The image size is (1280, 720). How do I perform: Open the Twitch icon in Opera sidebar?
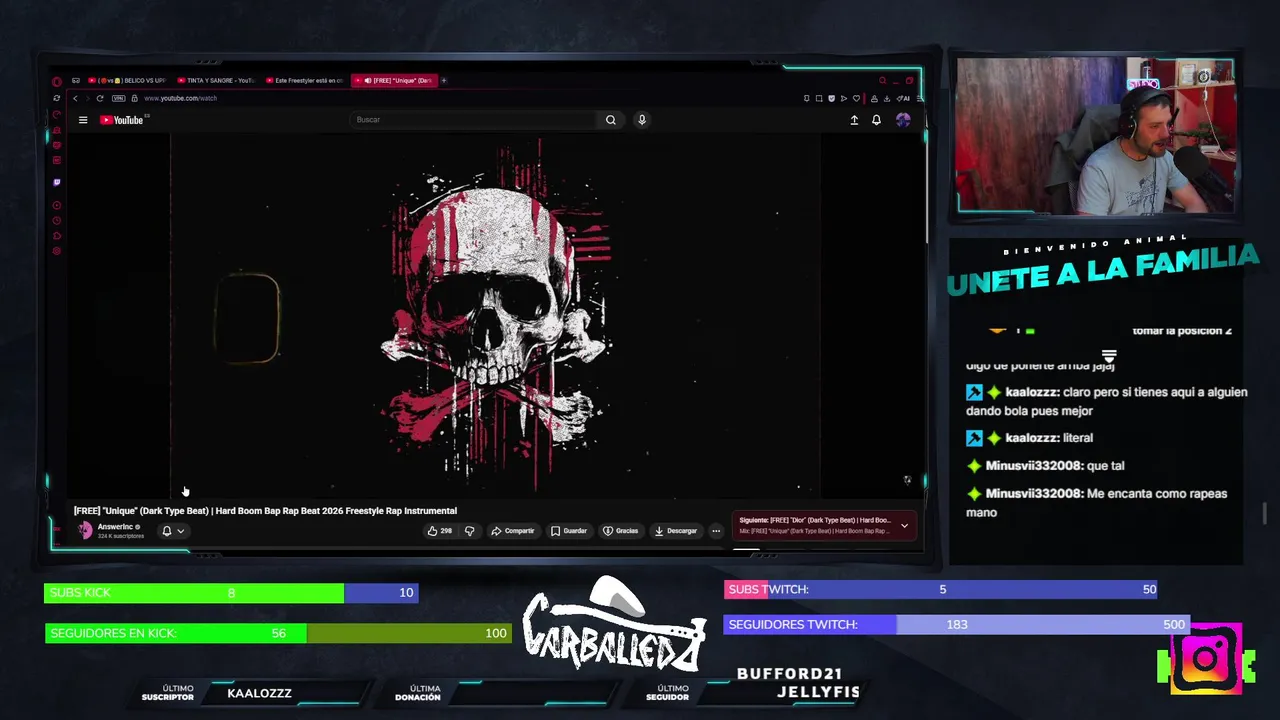[57, 182]
